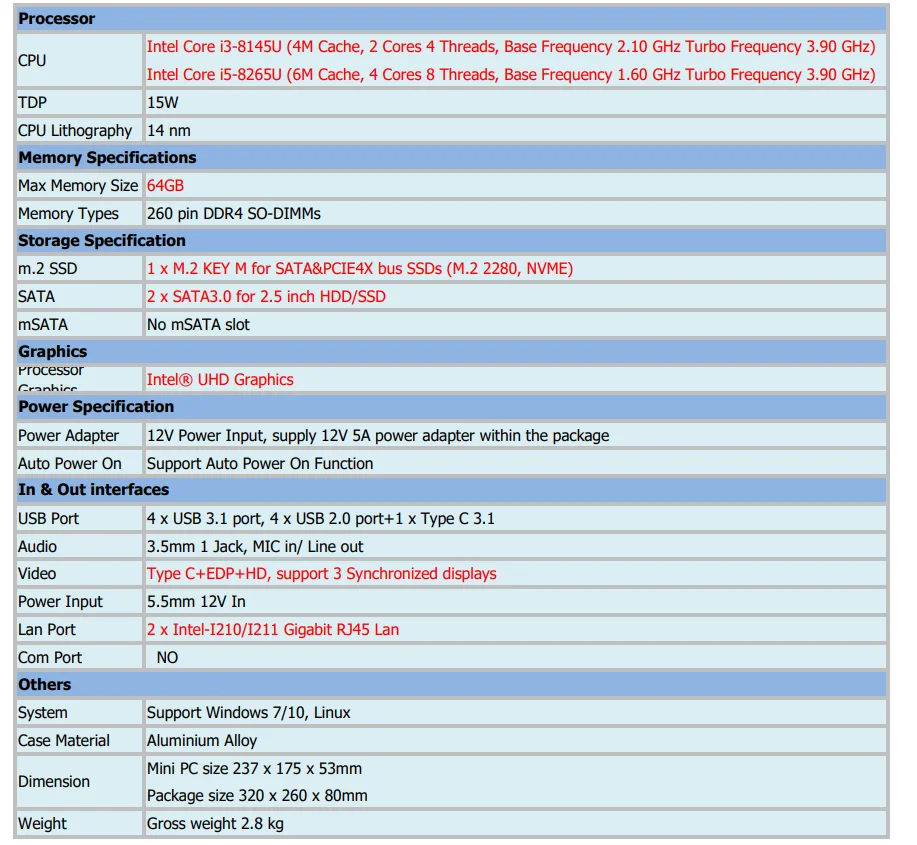This screenshot has height=845, width=917.
Task: Click the CPU row label
Action: pos(32,61)
